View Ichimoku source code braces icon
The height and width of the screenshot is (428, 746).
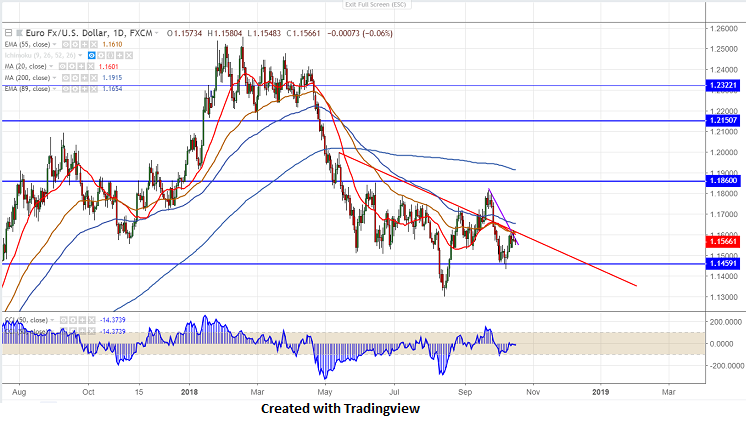110,56
